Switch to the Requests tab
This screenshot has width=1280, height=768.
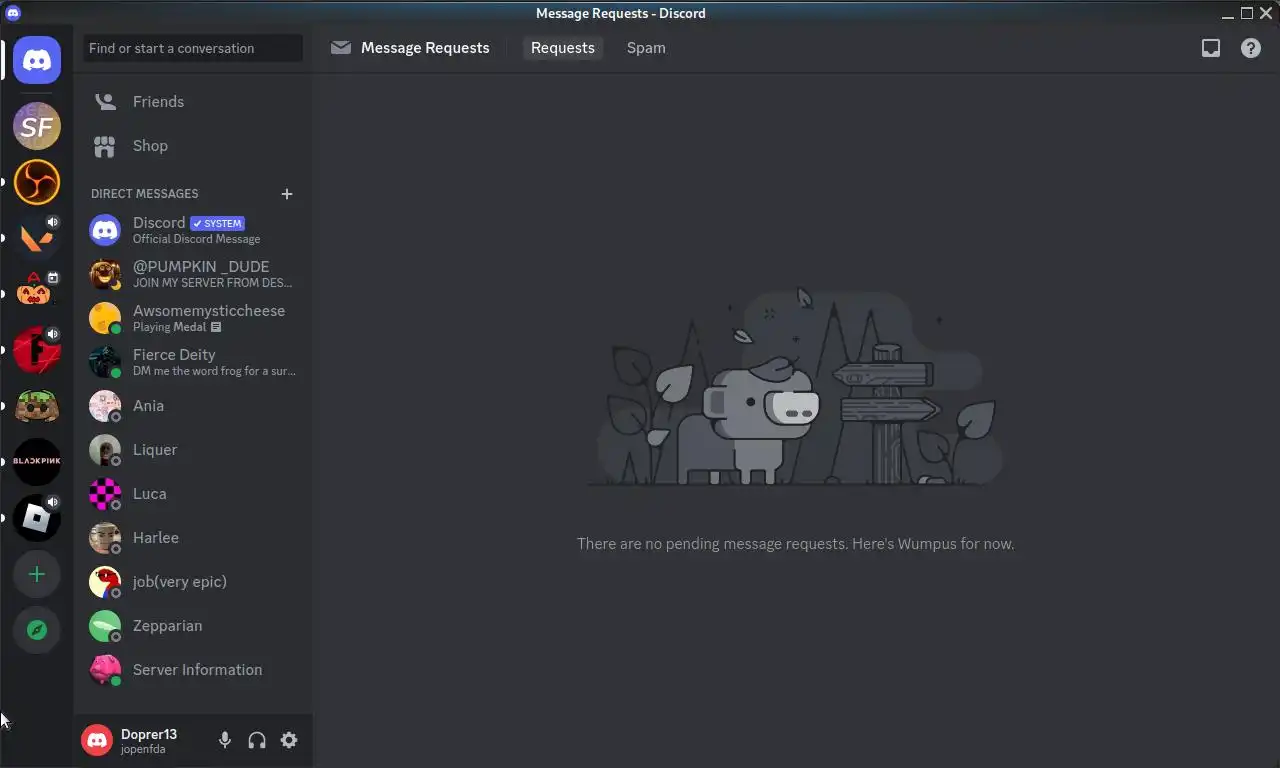[x=563, y=48]
